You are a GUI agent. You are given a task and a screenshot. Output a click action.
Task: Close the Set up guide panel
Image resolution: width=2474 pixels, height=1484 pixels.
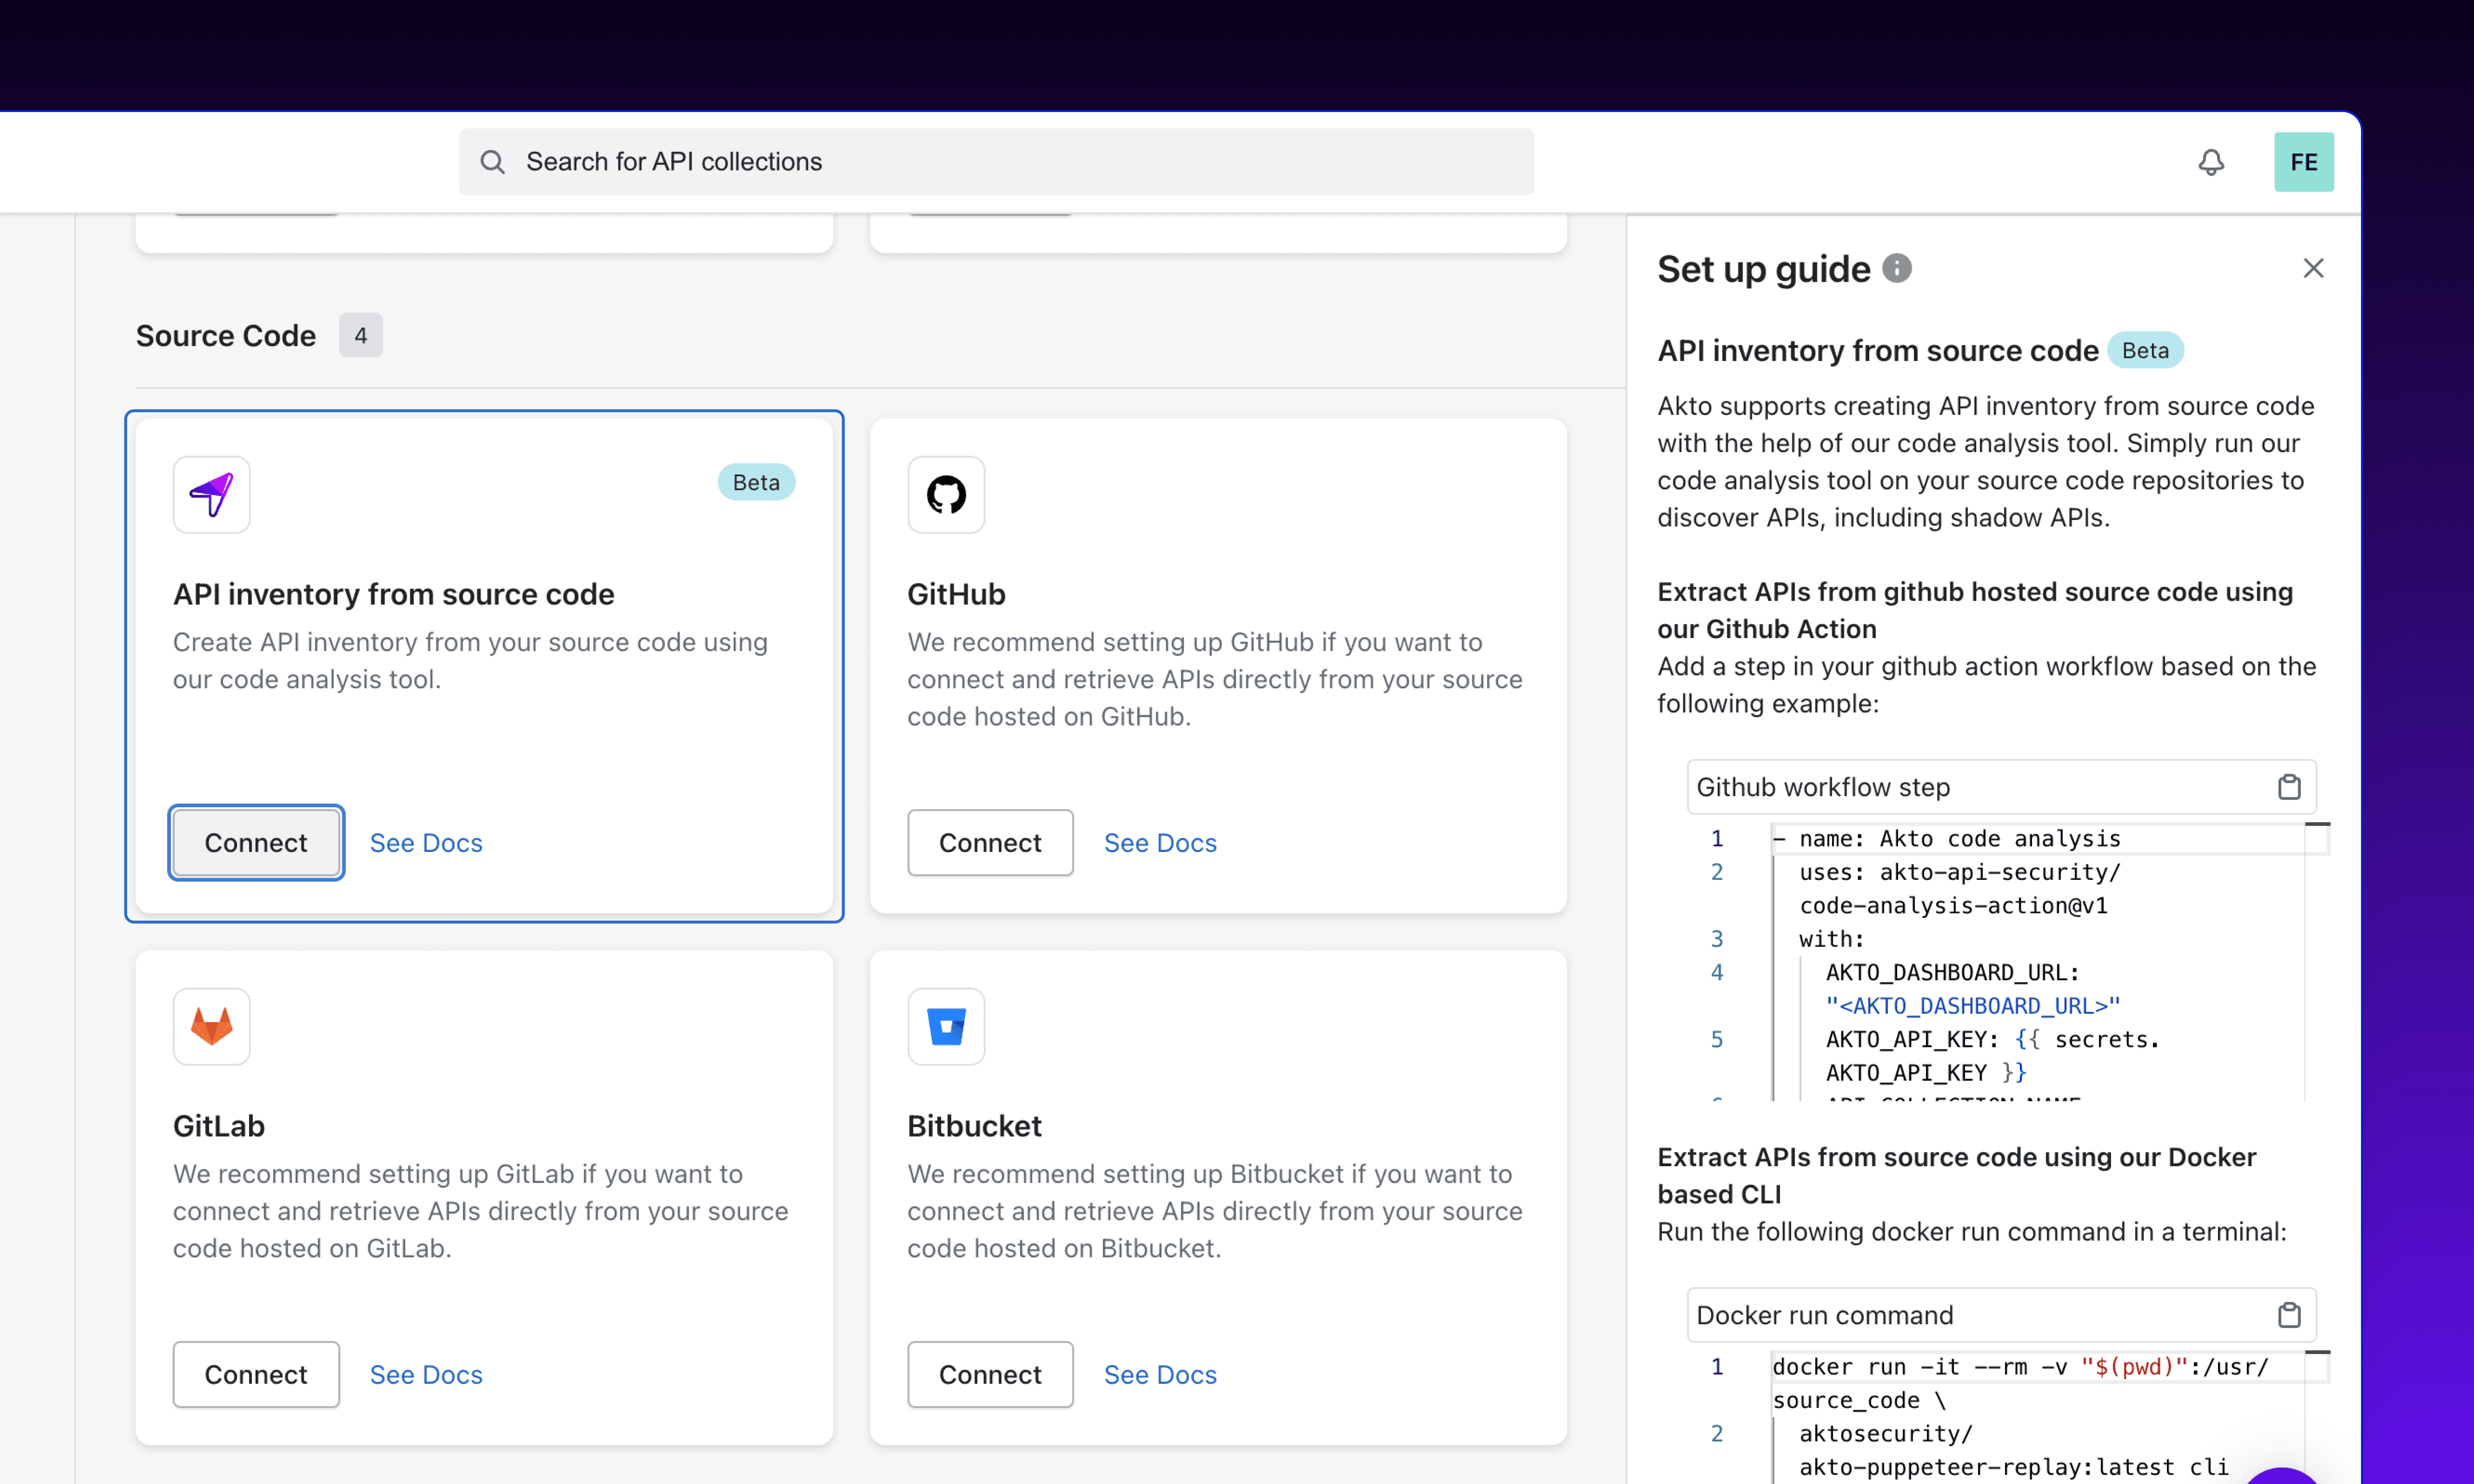click(x=2312, y=268)
